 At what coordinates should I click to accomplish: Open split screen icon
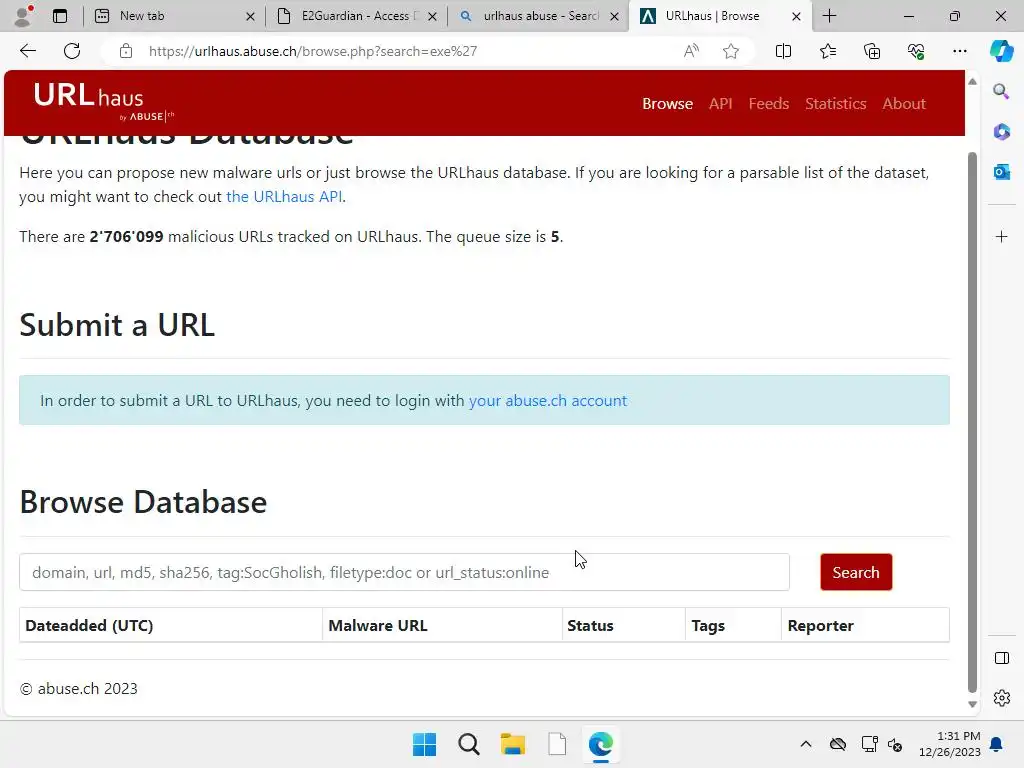point(783,51)
